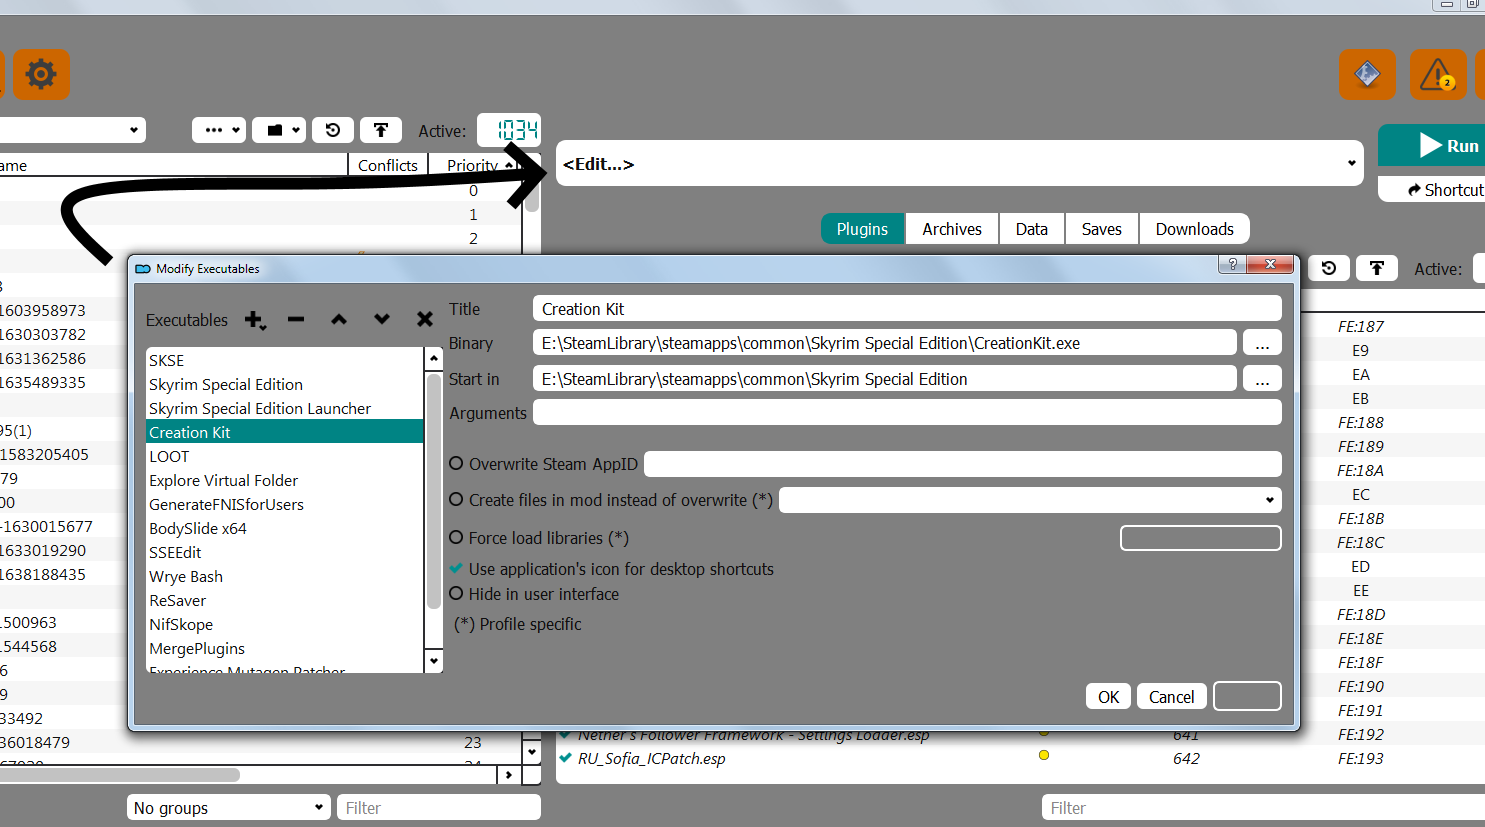Open the profile dropdown at top left

(x=72, y=130)
